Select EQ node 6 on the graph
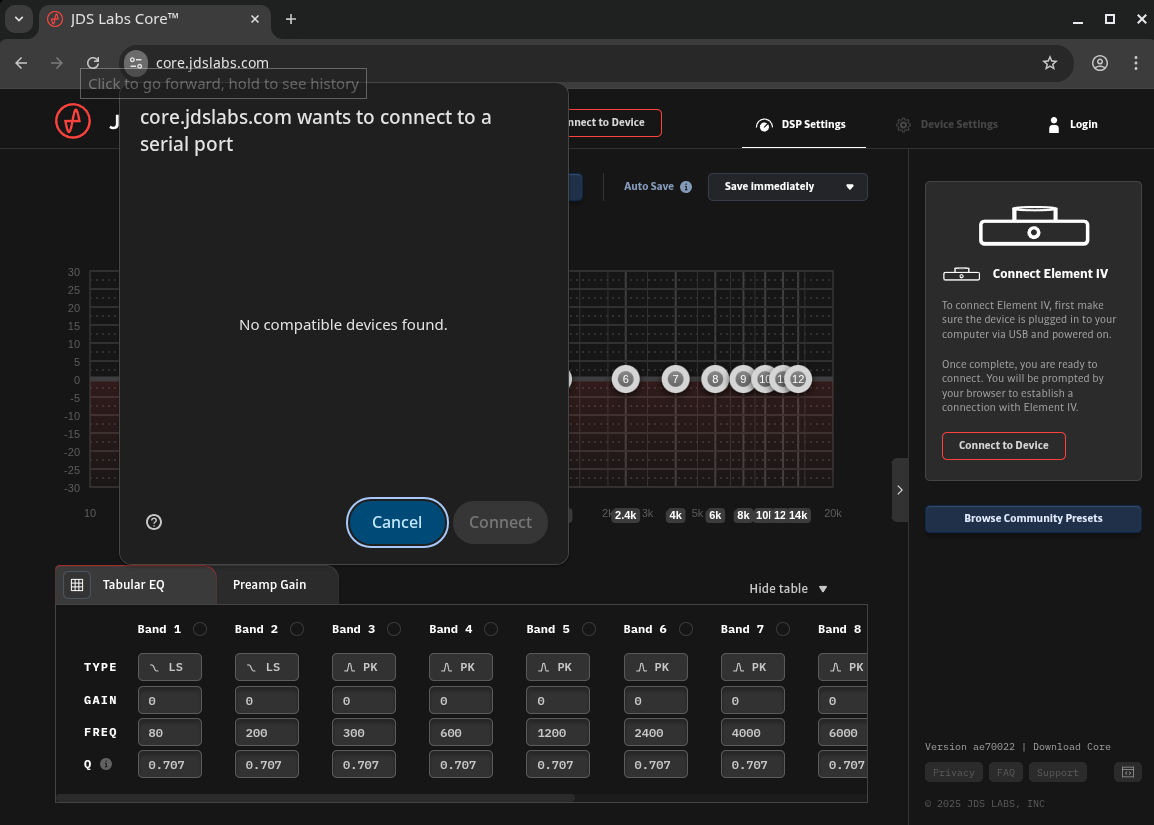1154x825 pixels. point(626,379)
